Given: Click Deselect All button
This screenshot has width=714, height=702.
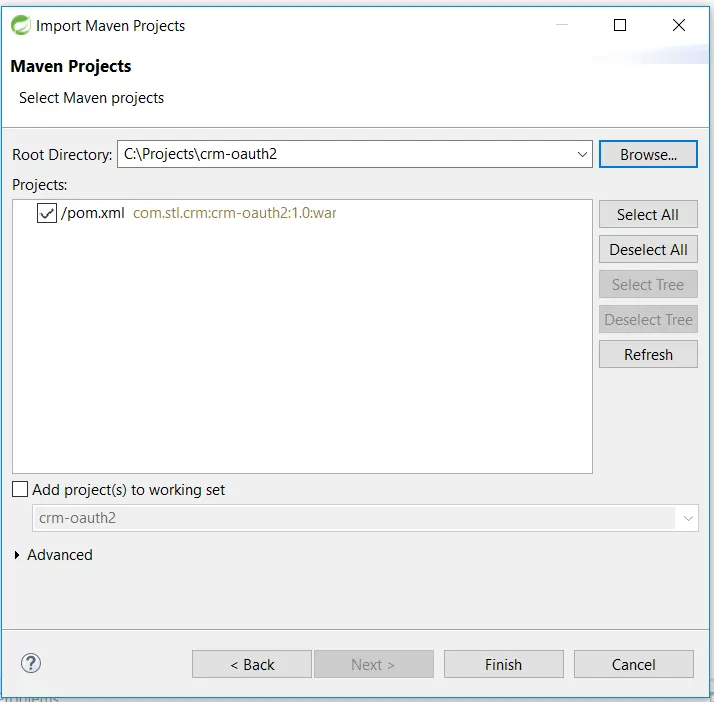Looking at the screenshot, I should (648, 249).
